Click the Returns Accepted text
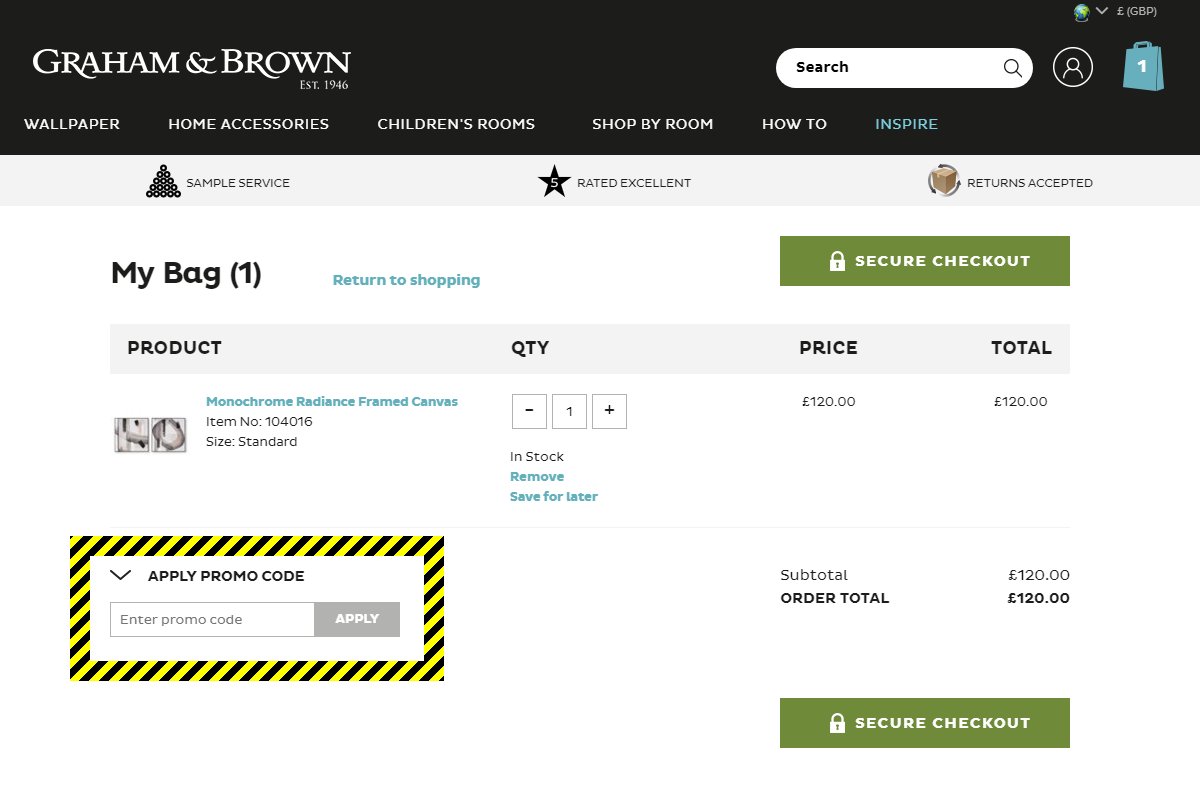This screenshot has height=800, width=1200. pyautogui.click(x=1030, y=183)
